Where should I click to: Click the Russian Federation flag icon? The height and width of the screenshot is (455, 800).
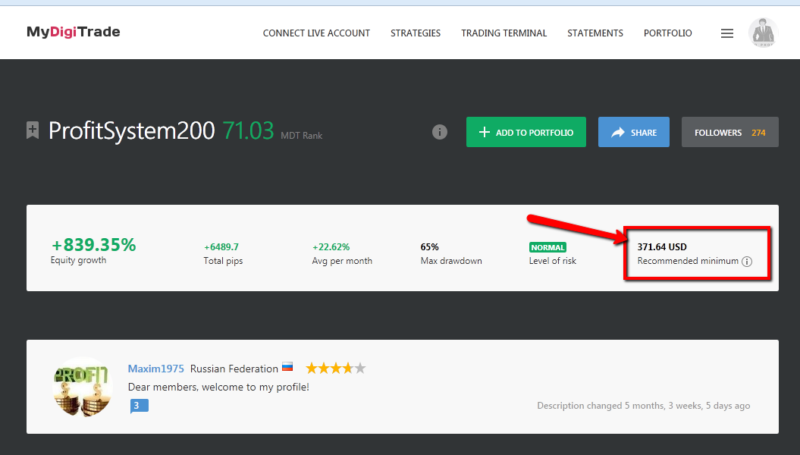click(x=288, y=367)
